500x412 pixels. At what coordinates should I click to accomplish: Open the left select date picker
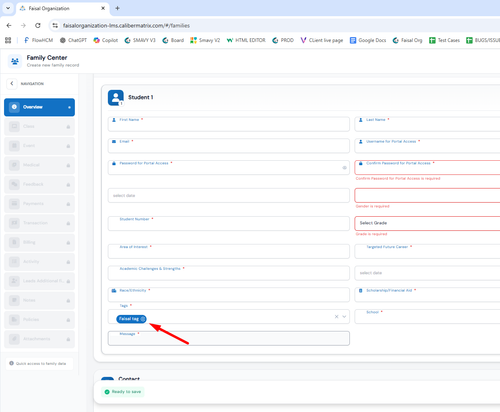[229, 195]
